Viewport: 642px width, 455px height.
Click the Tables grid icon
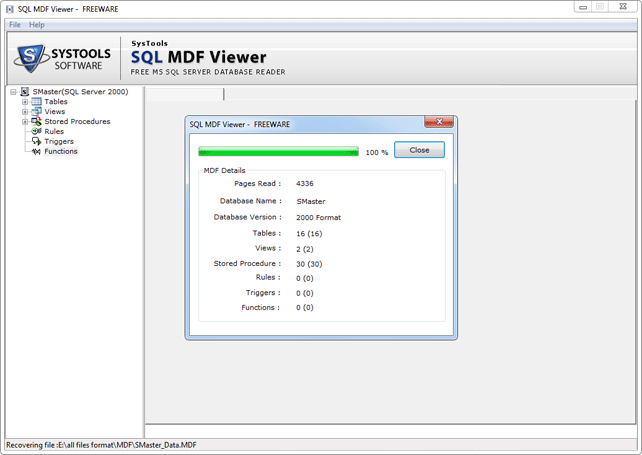point(36,102)
